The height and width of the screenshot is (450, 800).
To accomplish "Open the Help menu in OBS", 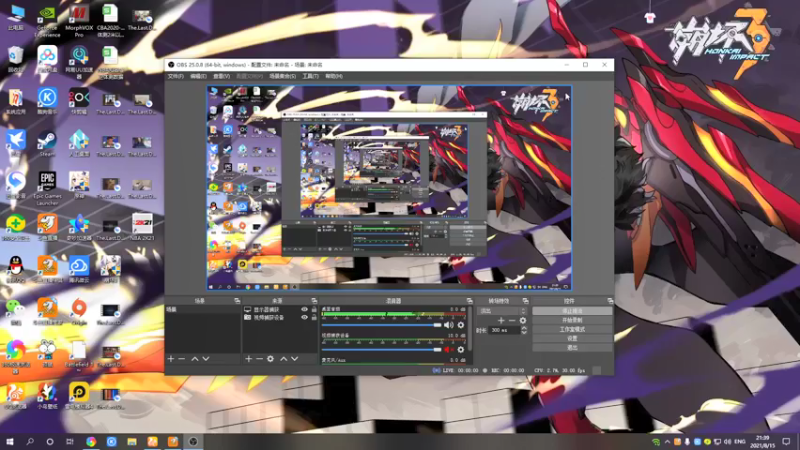I will 334,77.
